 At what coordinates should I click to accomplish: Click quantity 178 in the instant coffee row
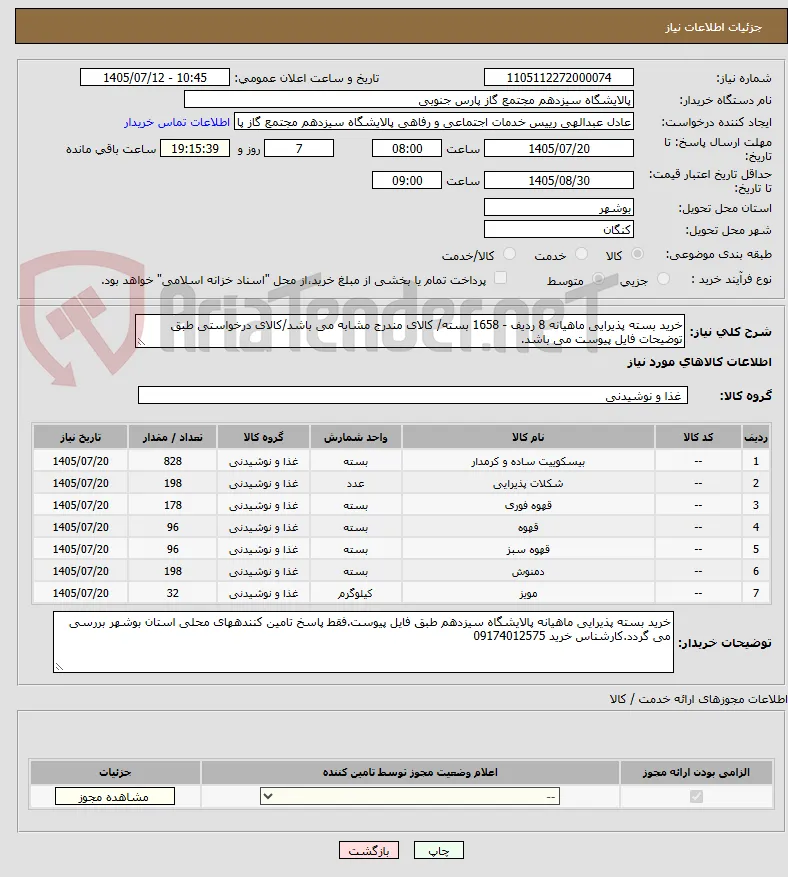tap(173, 505)
